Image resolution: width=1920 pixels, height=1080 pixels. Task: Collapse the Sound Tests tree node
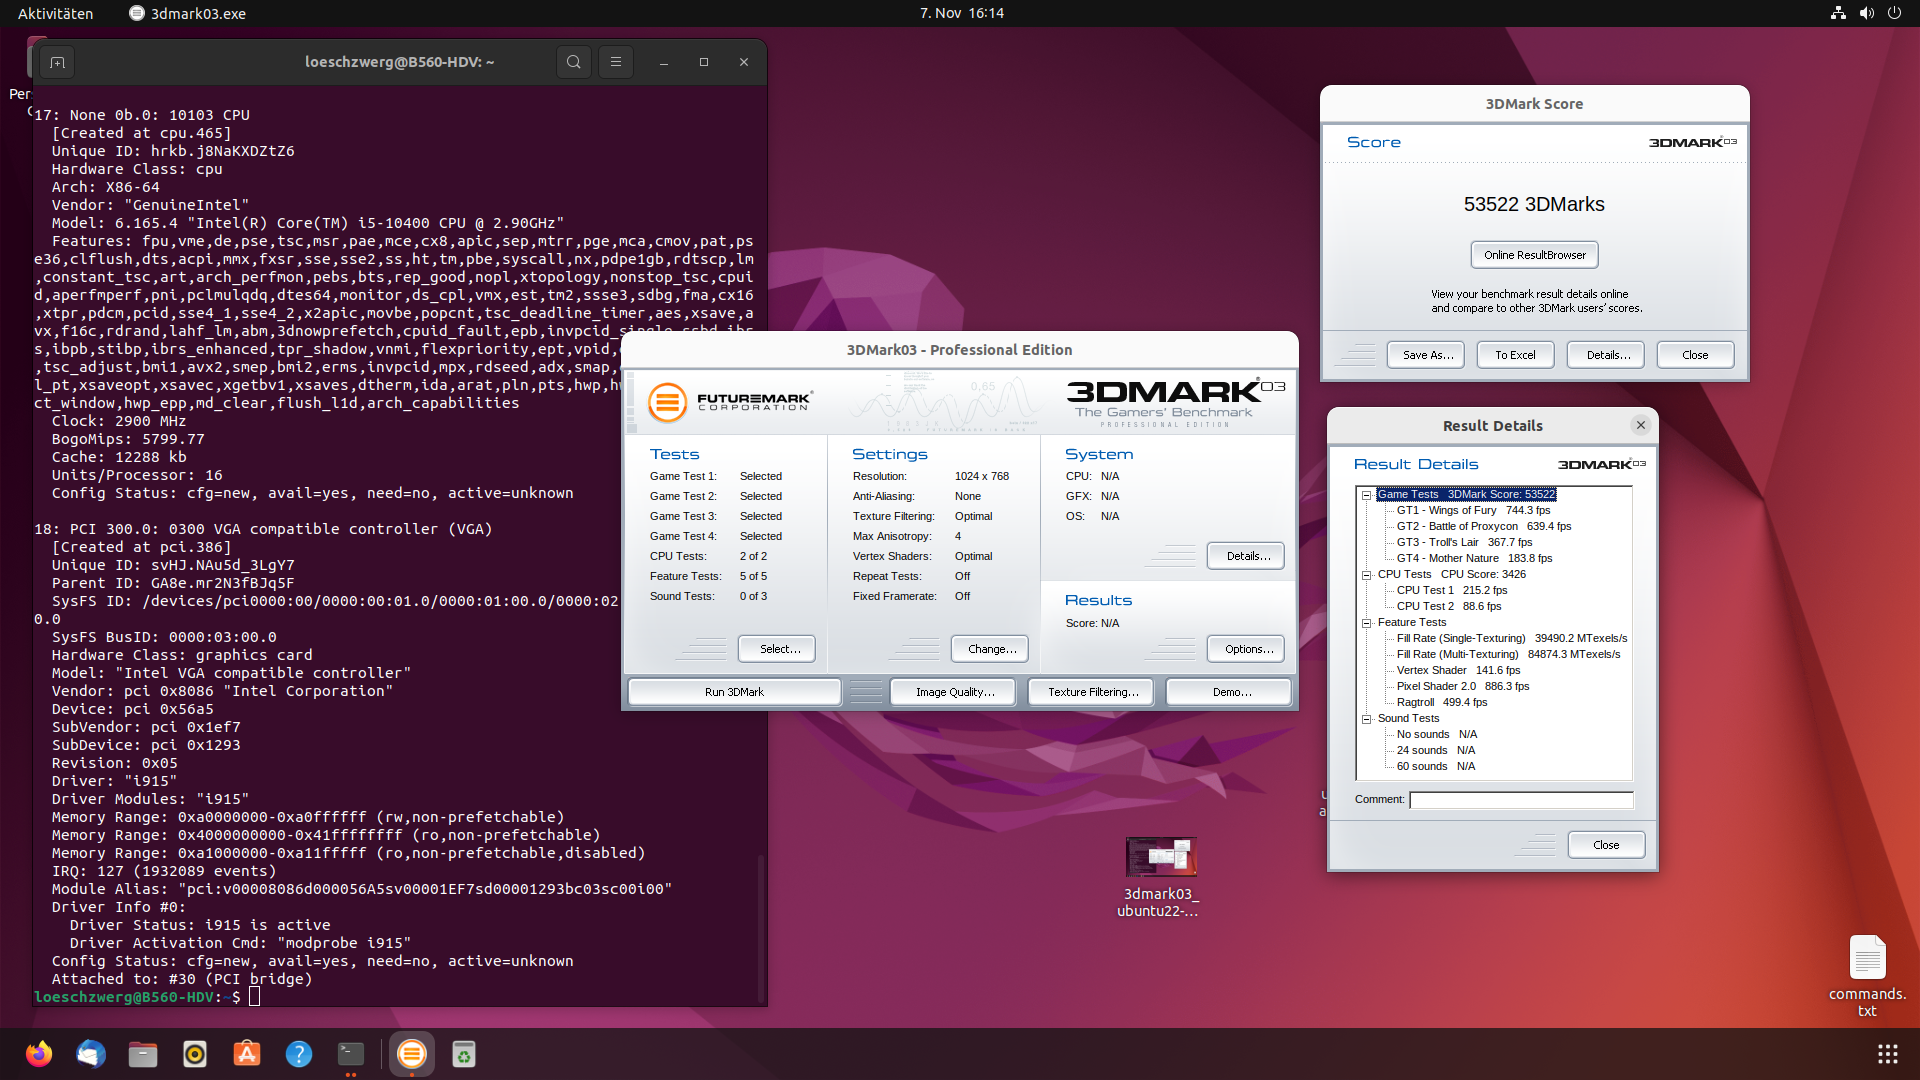point(1366,719)
